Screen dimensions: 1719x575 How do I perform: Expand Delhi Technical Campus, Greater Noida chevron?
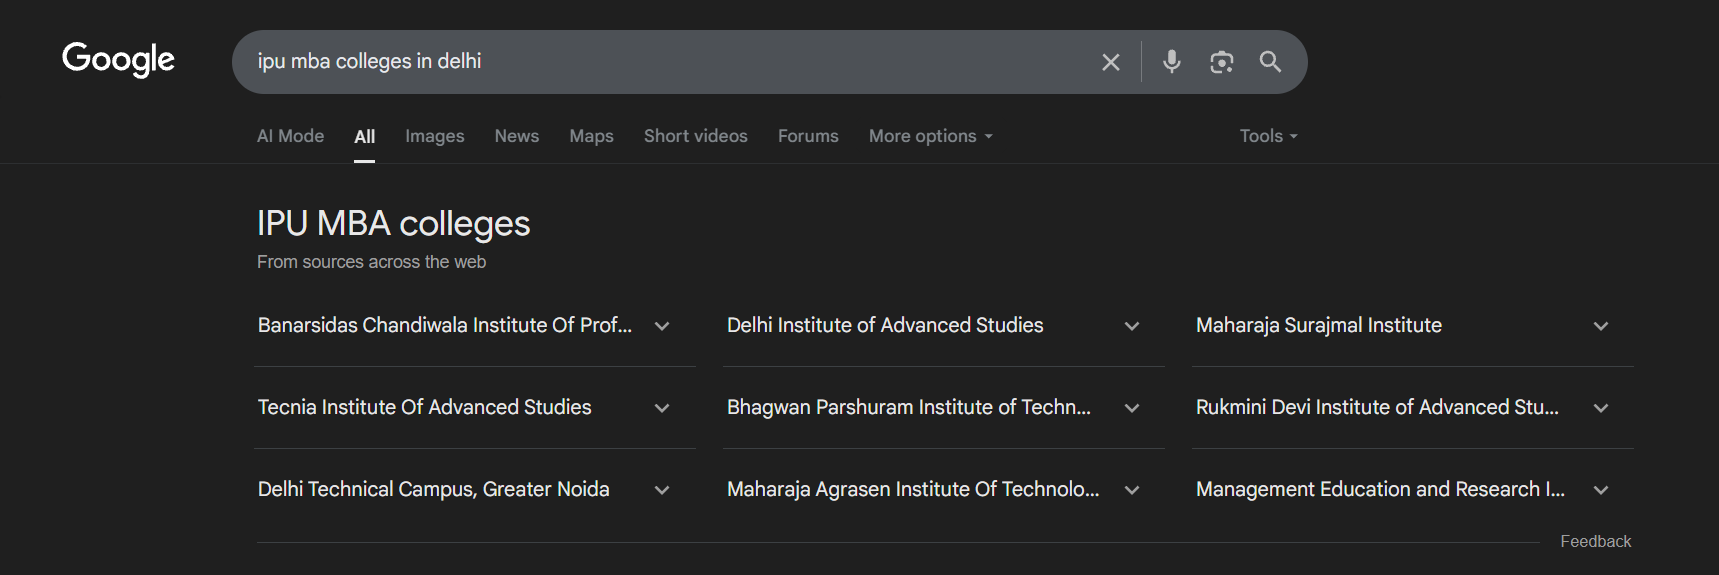662,490
